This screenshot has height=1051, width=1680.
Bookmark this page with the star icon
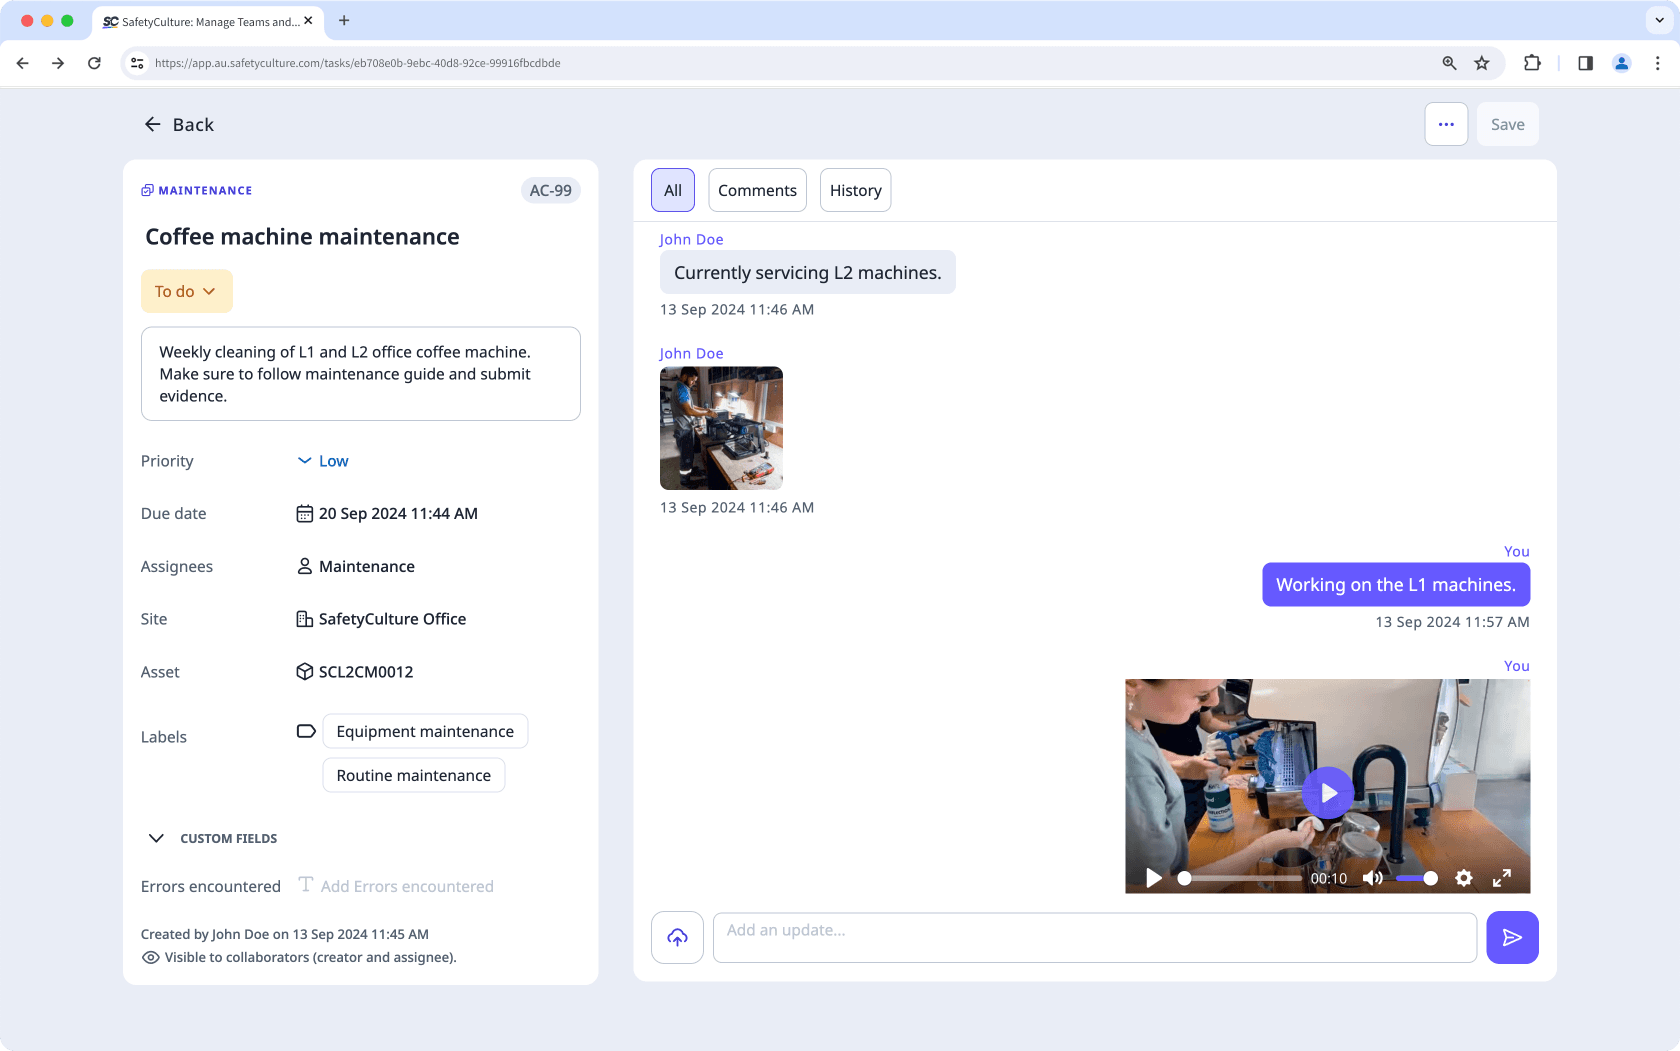[1482, 62]
